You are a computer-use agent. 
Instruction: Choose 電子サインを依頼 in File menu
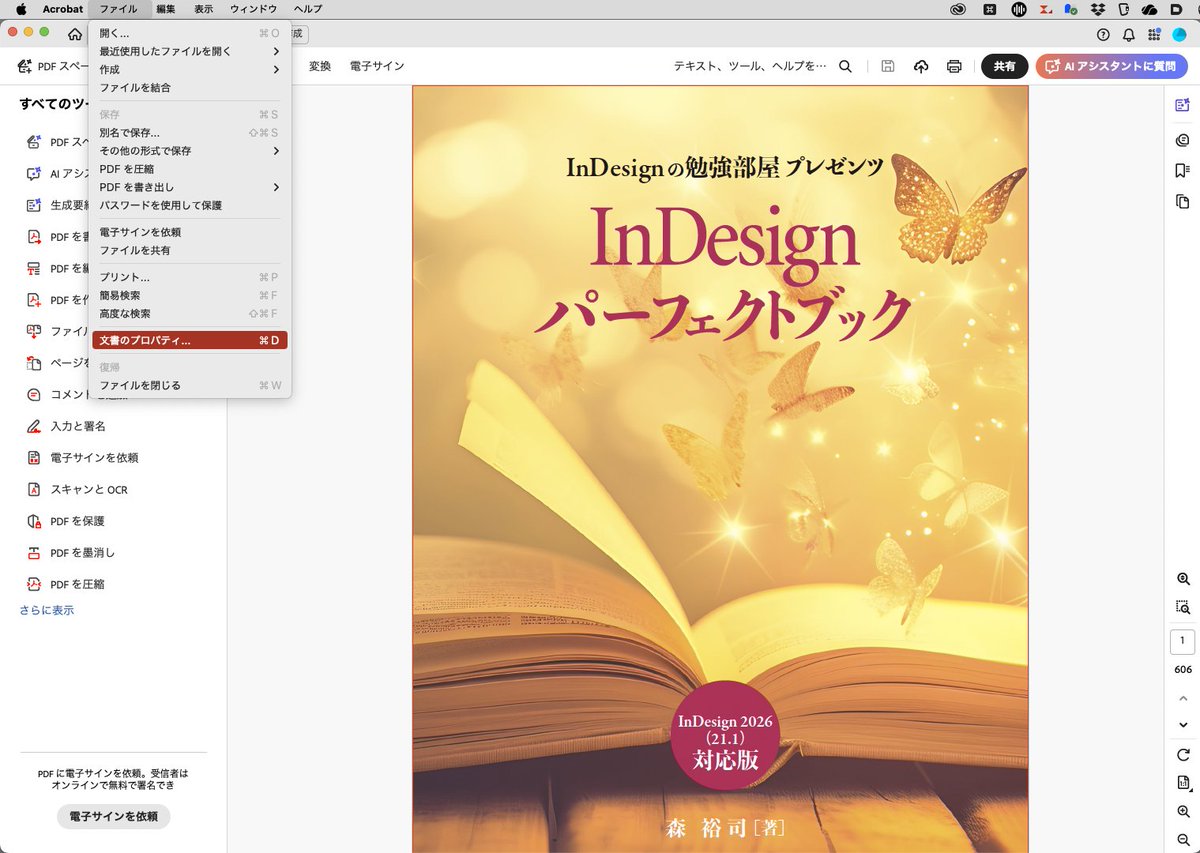190,232
